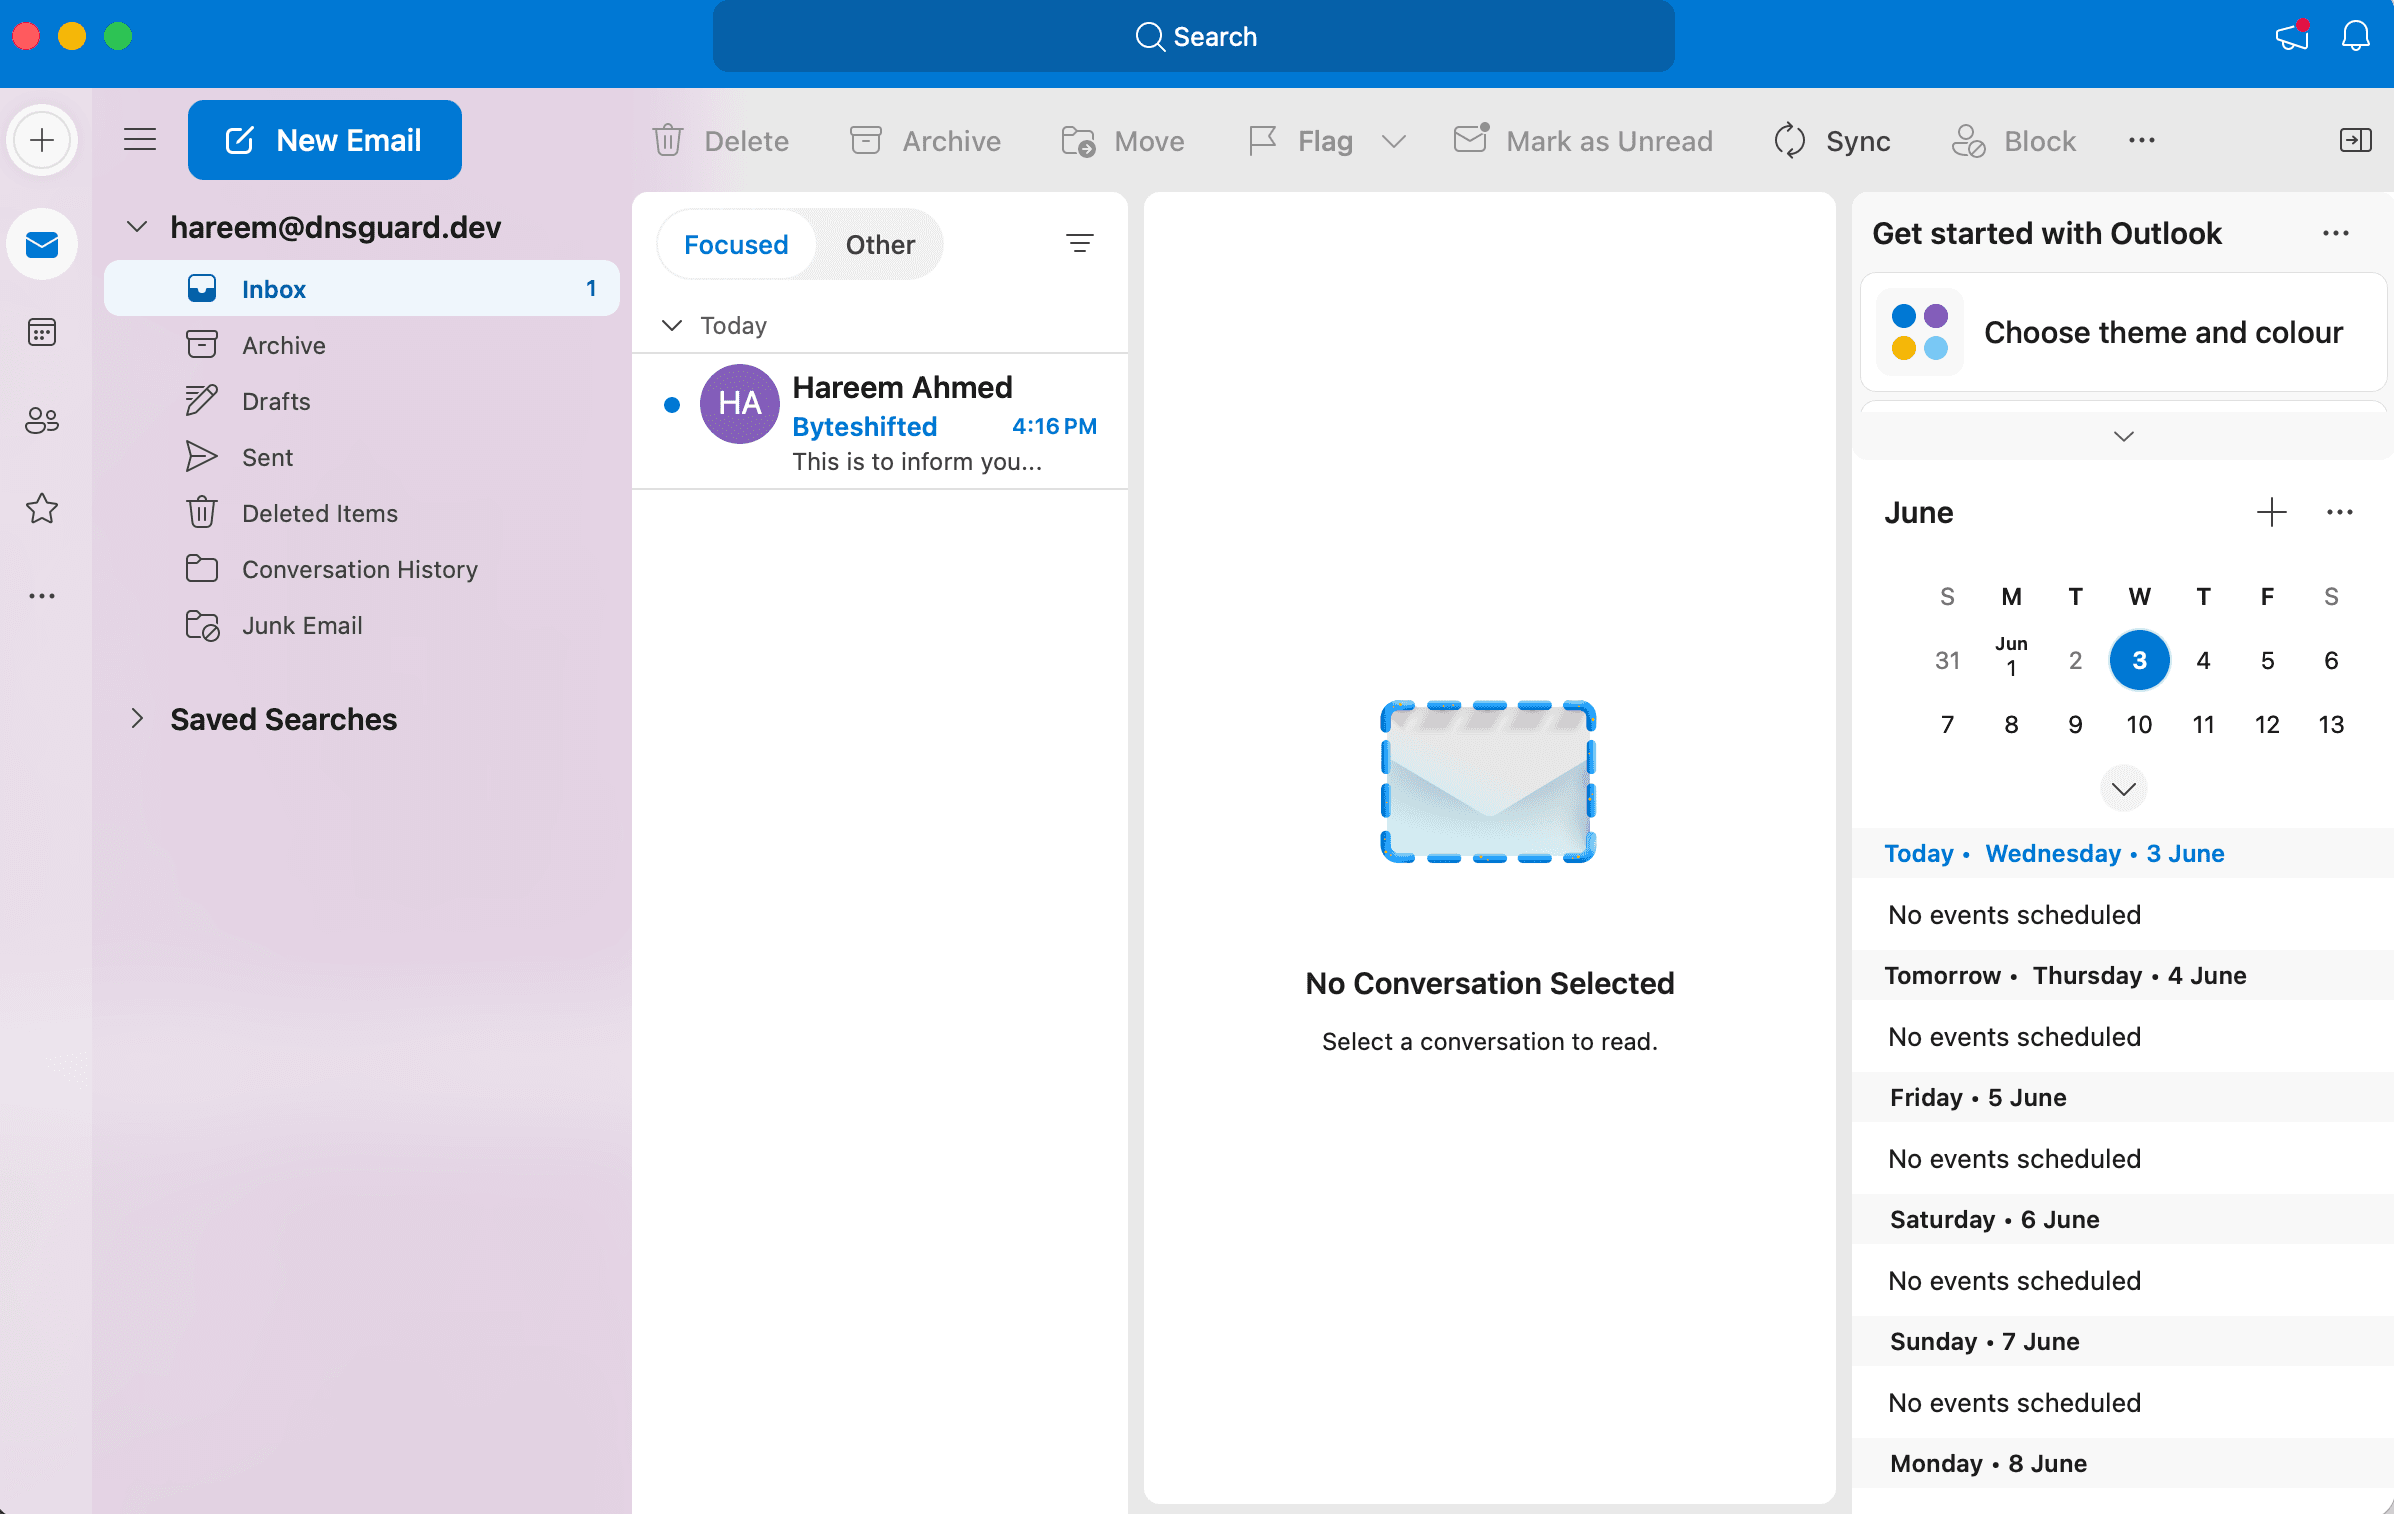
Task: Open toolbar more options ellipsis
Action: point(2142,141)
